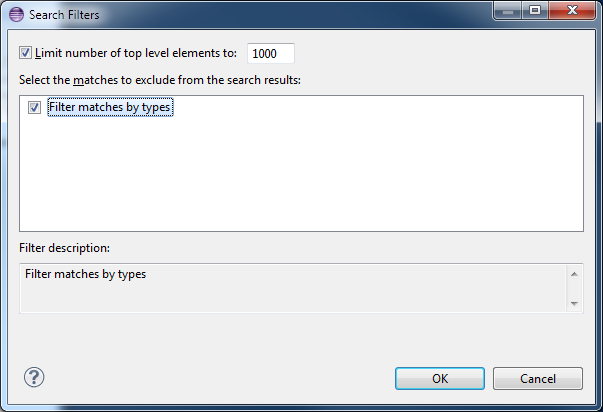Click the Limit number of top level elements label
Viewport: 603px width, 412px height.
pos(136,53)
